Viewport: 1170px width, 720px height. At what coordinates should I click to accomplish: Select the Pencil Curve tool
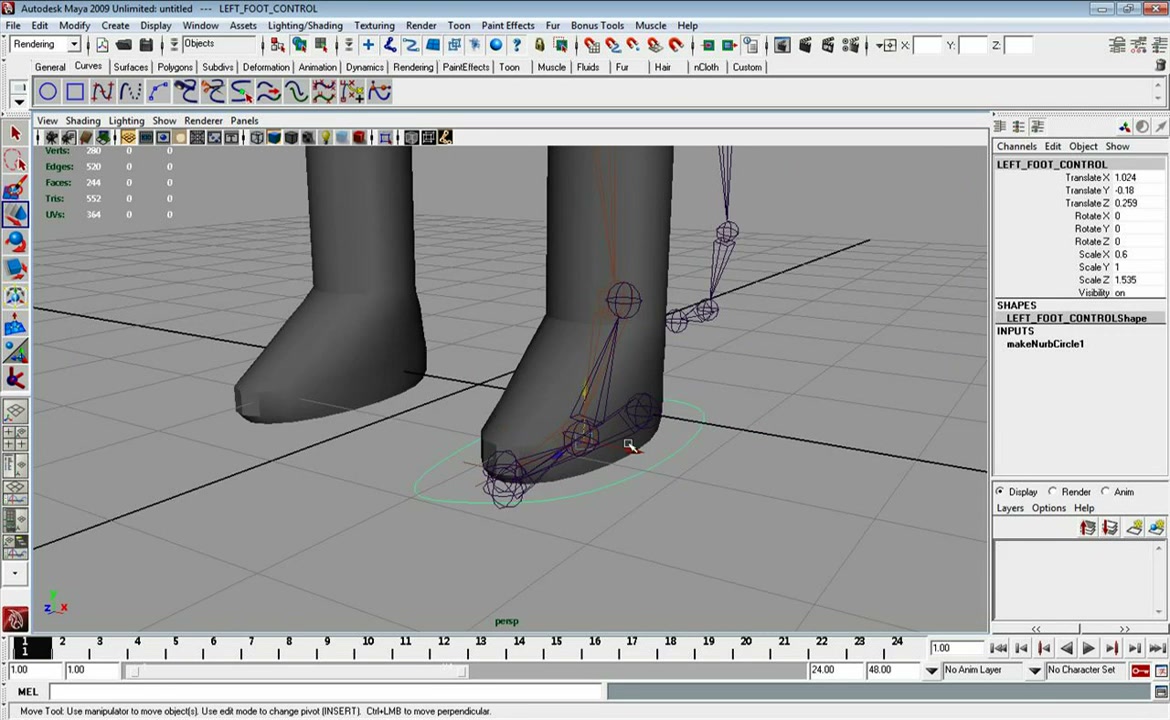point(131,92)
